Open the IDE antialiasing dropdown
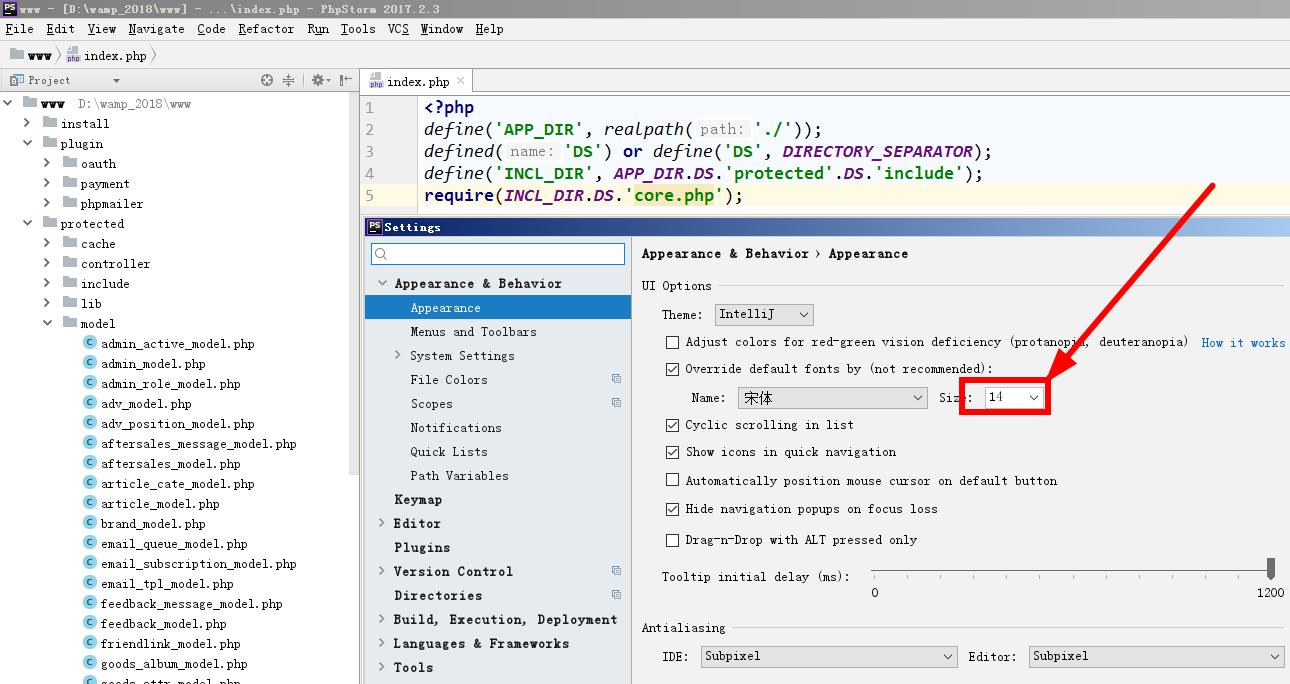The image size is (1290, 684). [x=829, y=656]
